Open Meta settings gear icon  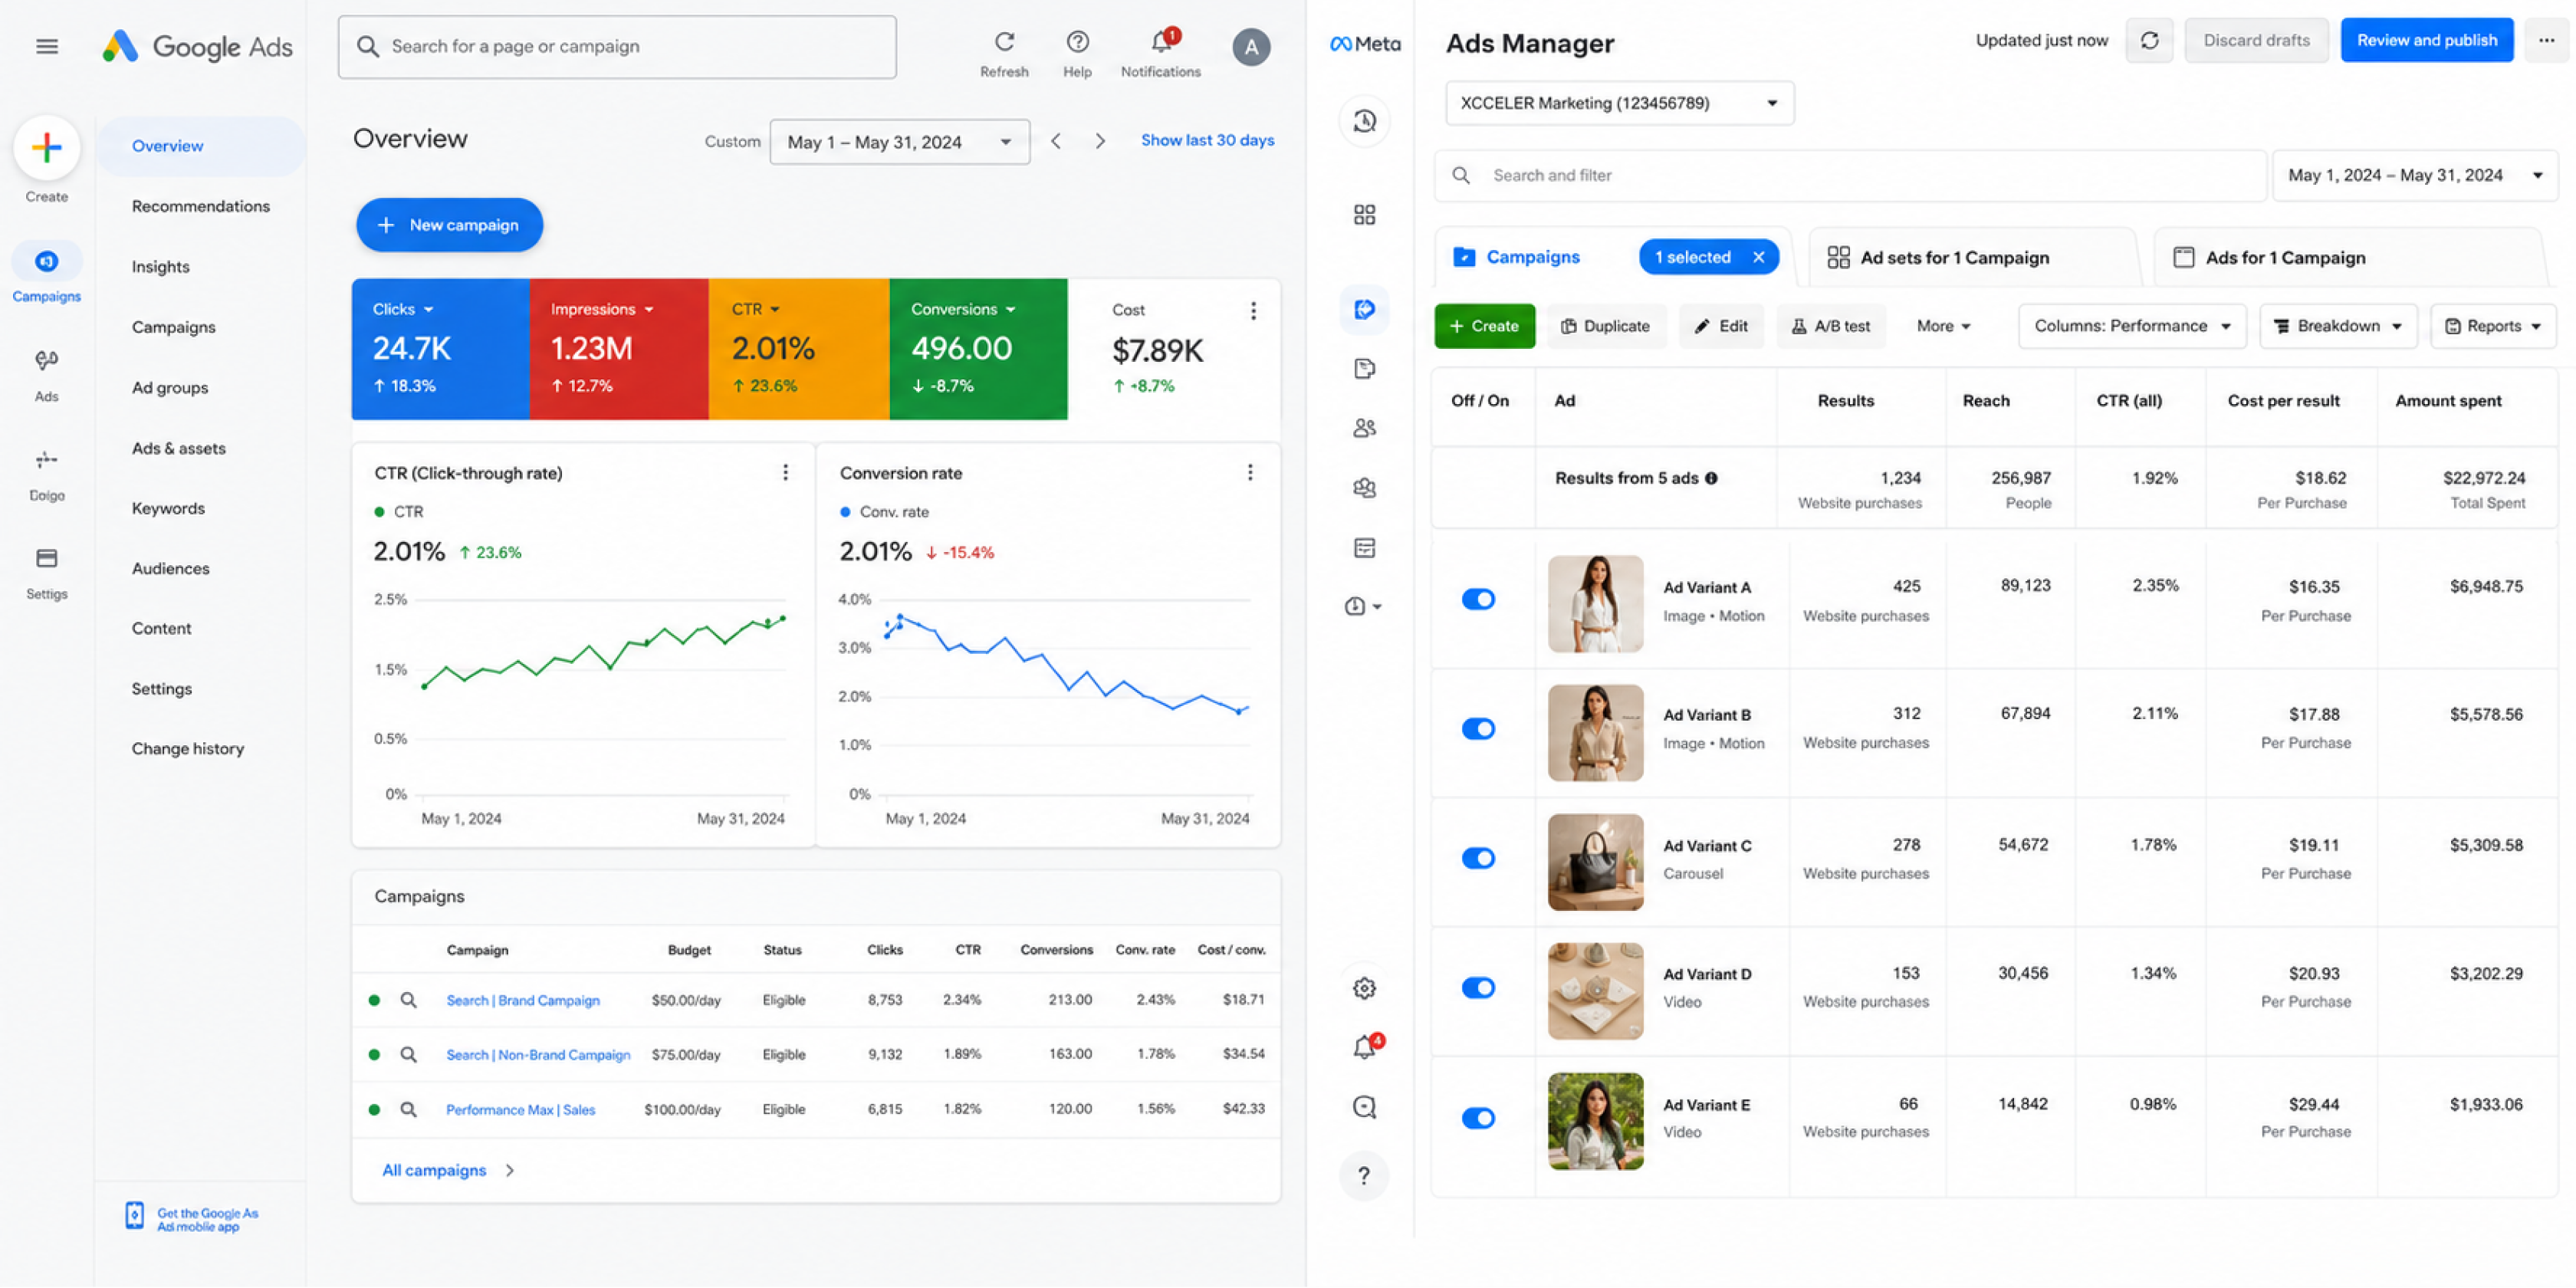(1364, 989)
